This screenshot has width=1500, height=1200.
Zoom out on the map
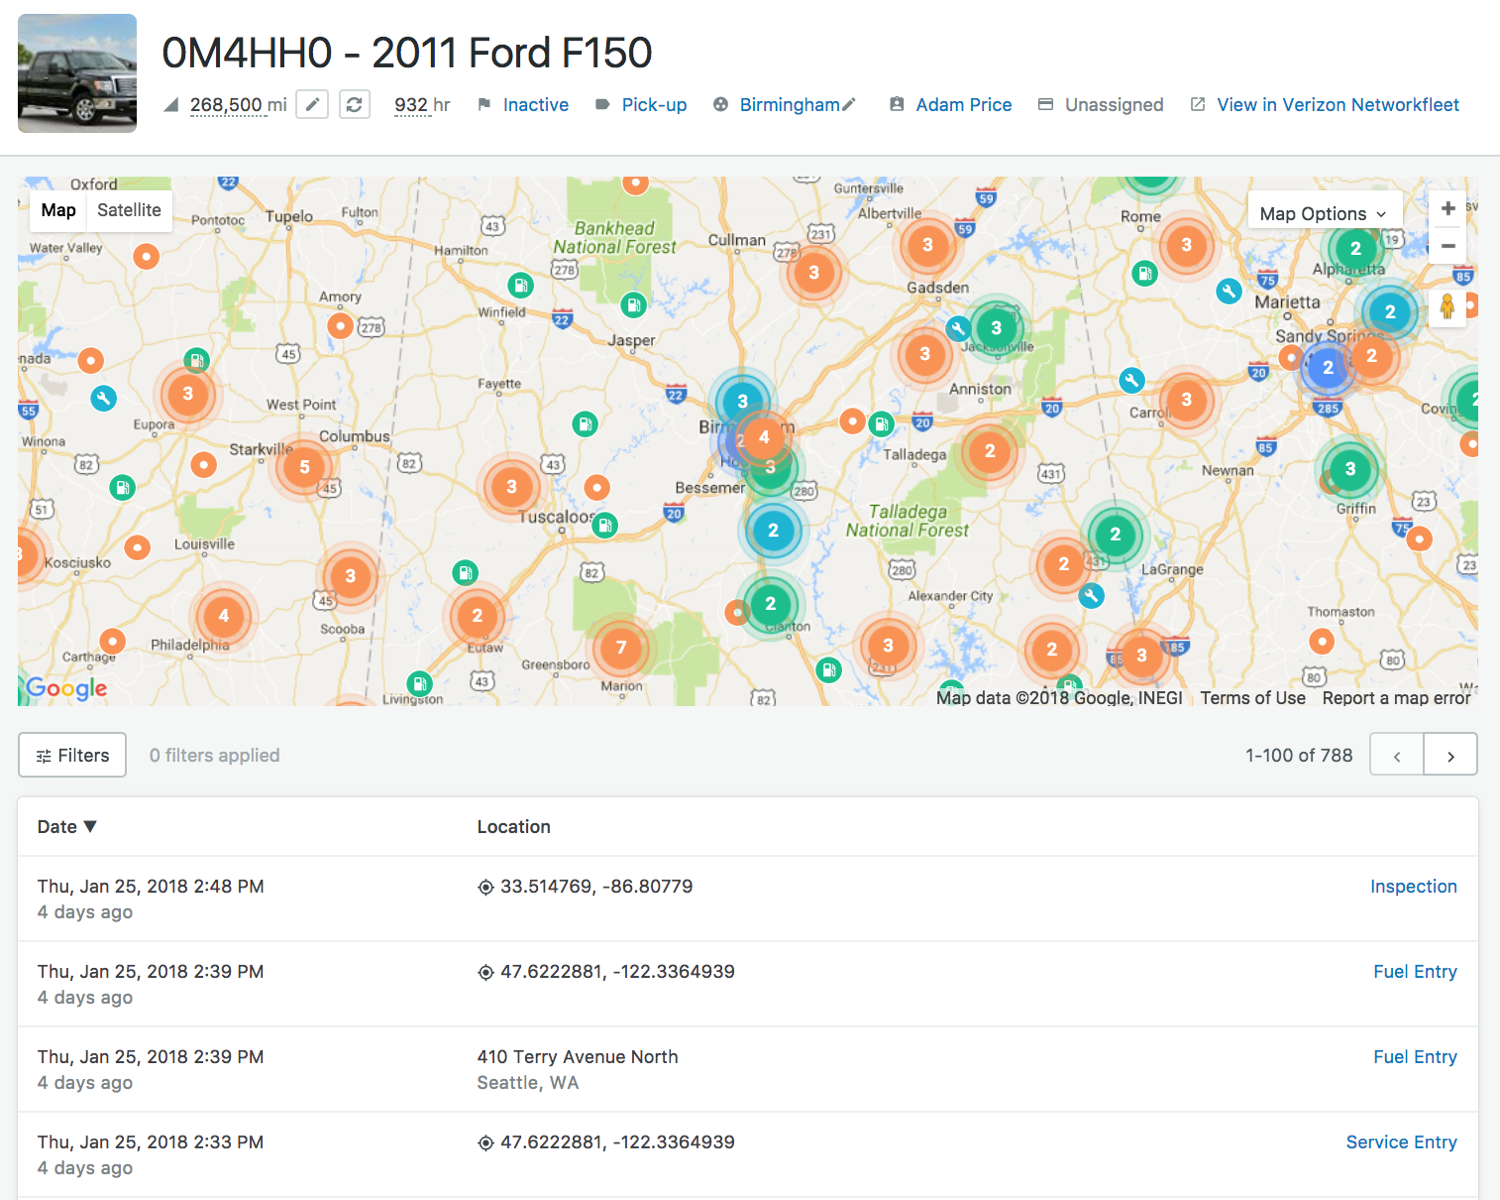[x=1447, y=245]
